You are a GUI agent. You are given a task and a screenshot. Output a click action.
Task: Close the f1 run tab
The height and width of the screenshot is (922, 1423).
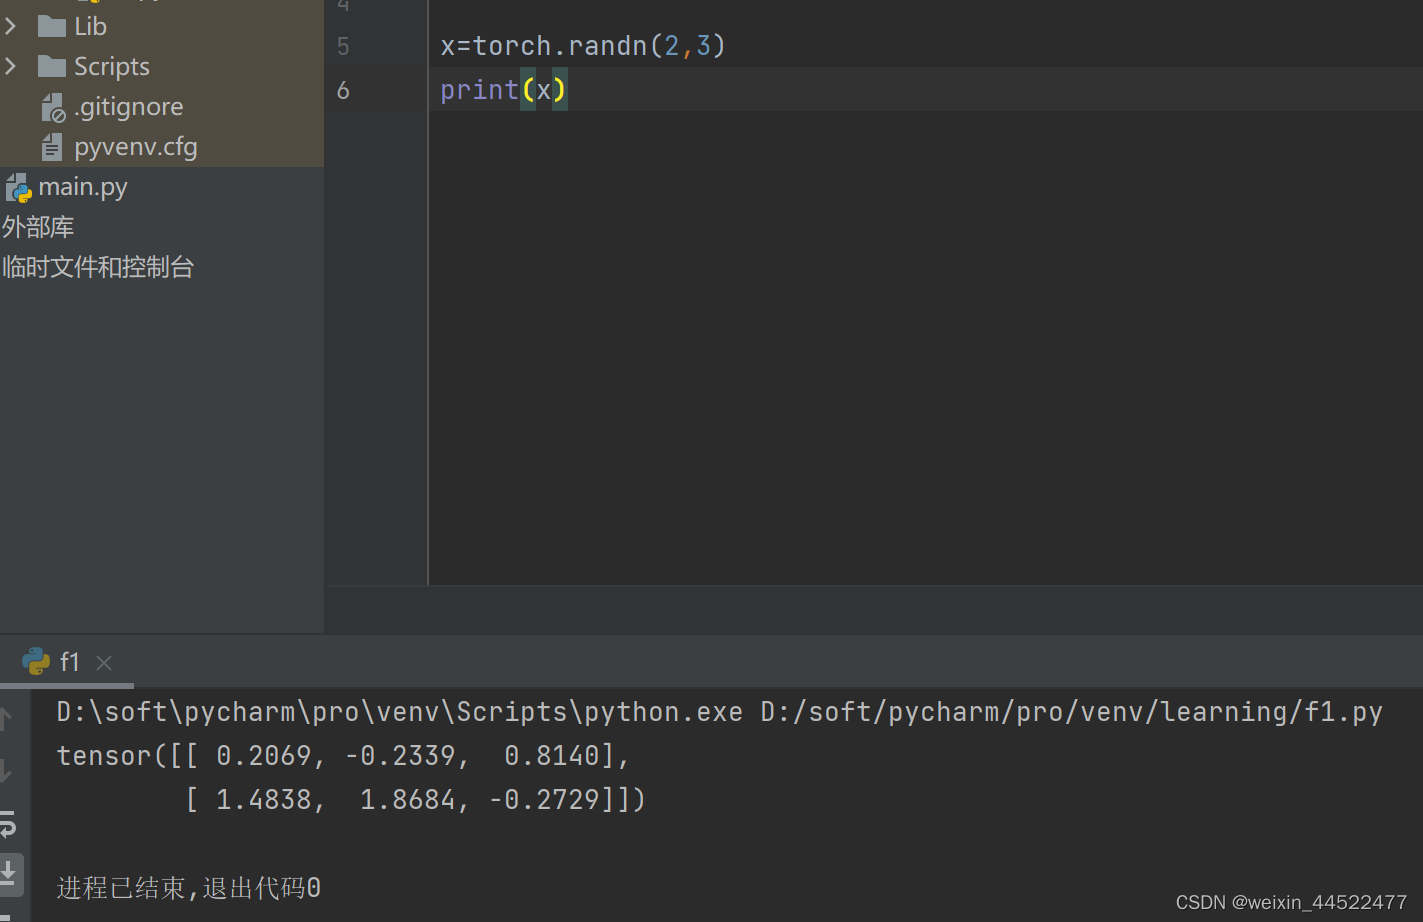pyautogui.click(x=104, y=662)
